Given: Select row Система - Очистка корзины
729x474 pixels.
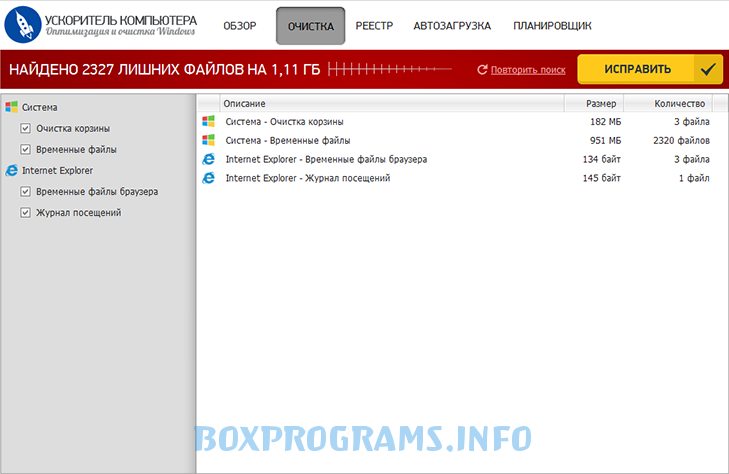Looking at the screenshot, I should (x=462, y=122).
